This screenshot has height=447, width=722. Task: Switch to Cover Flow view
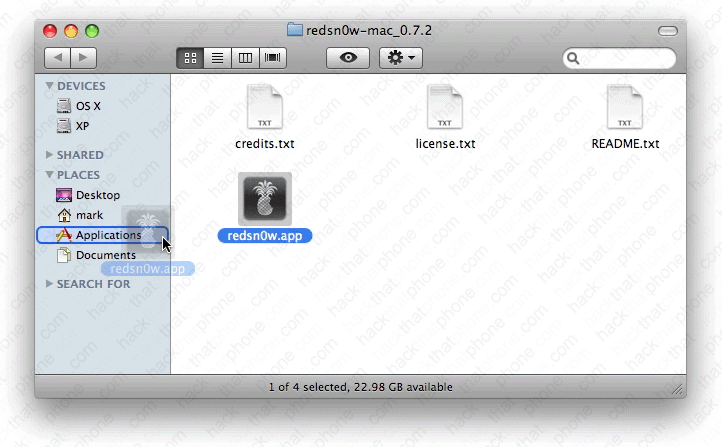pyautogui.click(x=272, y=58)
